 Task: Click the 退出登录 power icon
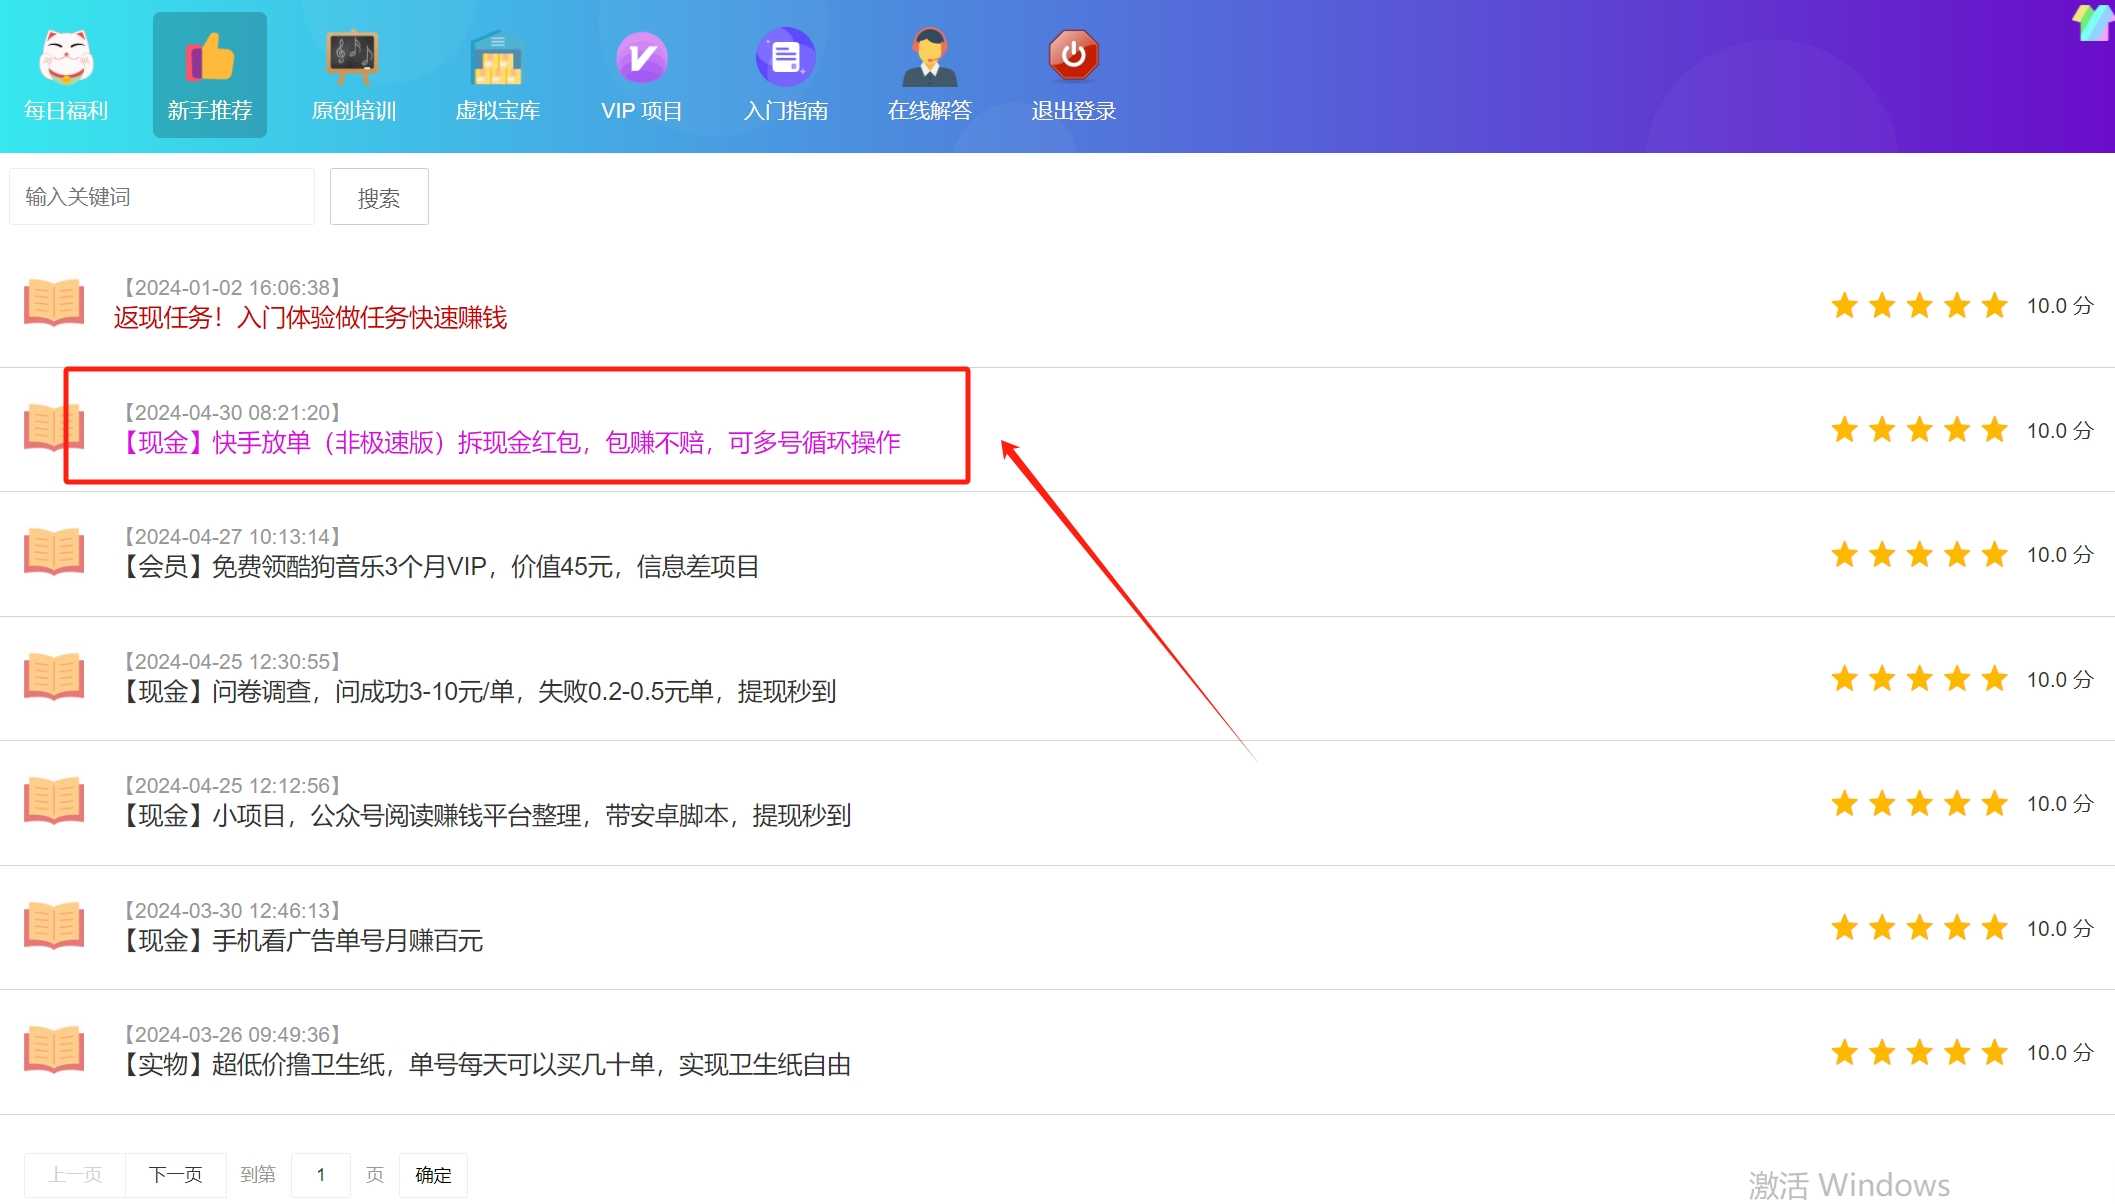1073,55
